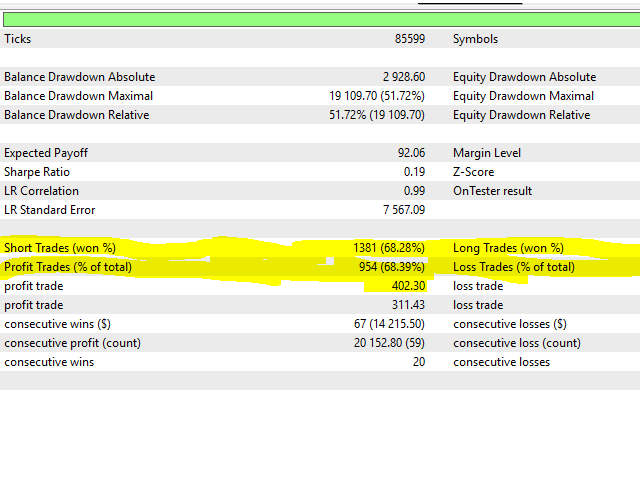Select the highlighted value 402.30
The height and width of the screenshot is (480, 640).
click(409, 286)
